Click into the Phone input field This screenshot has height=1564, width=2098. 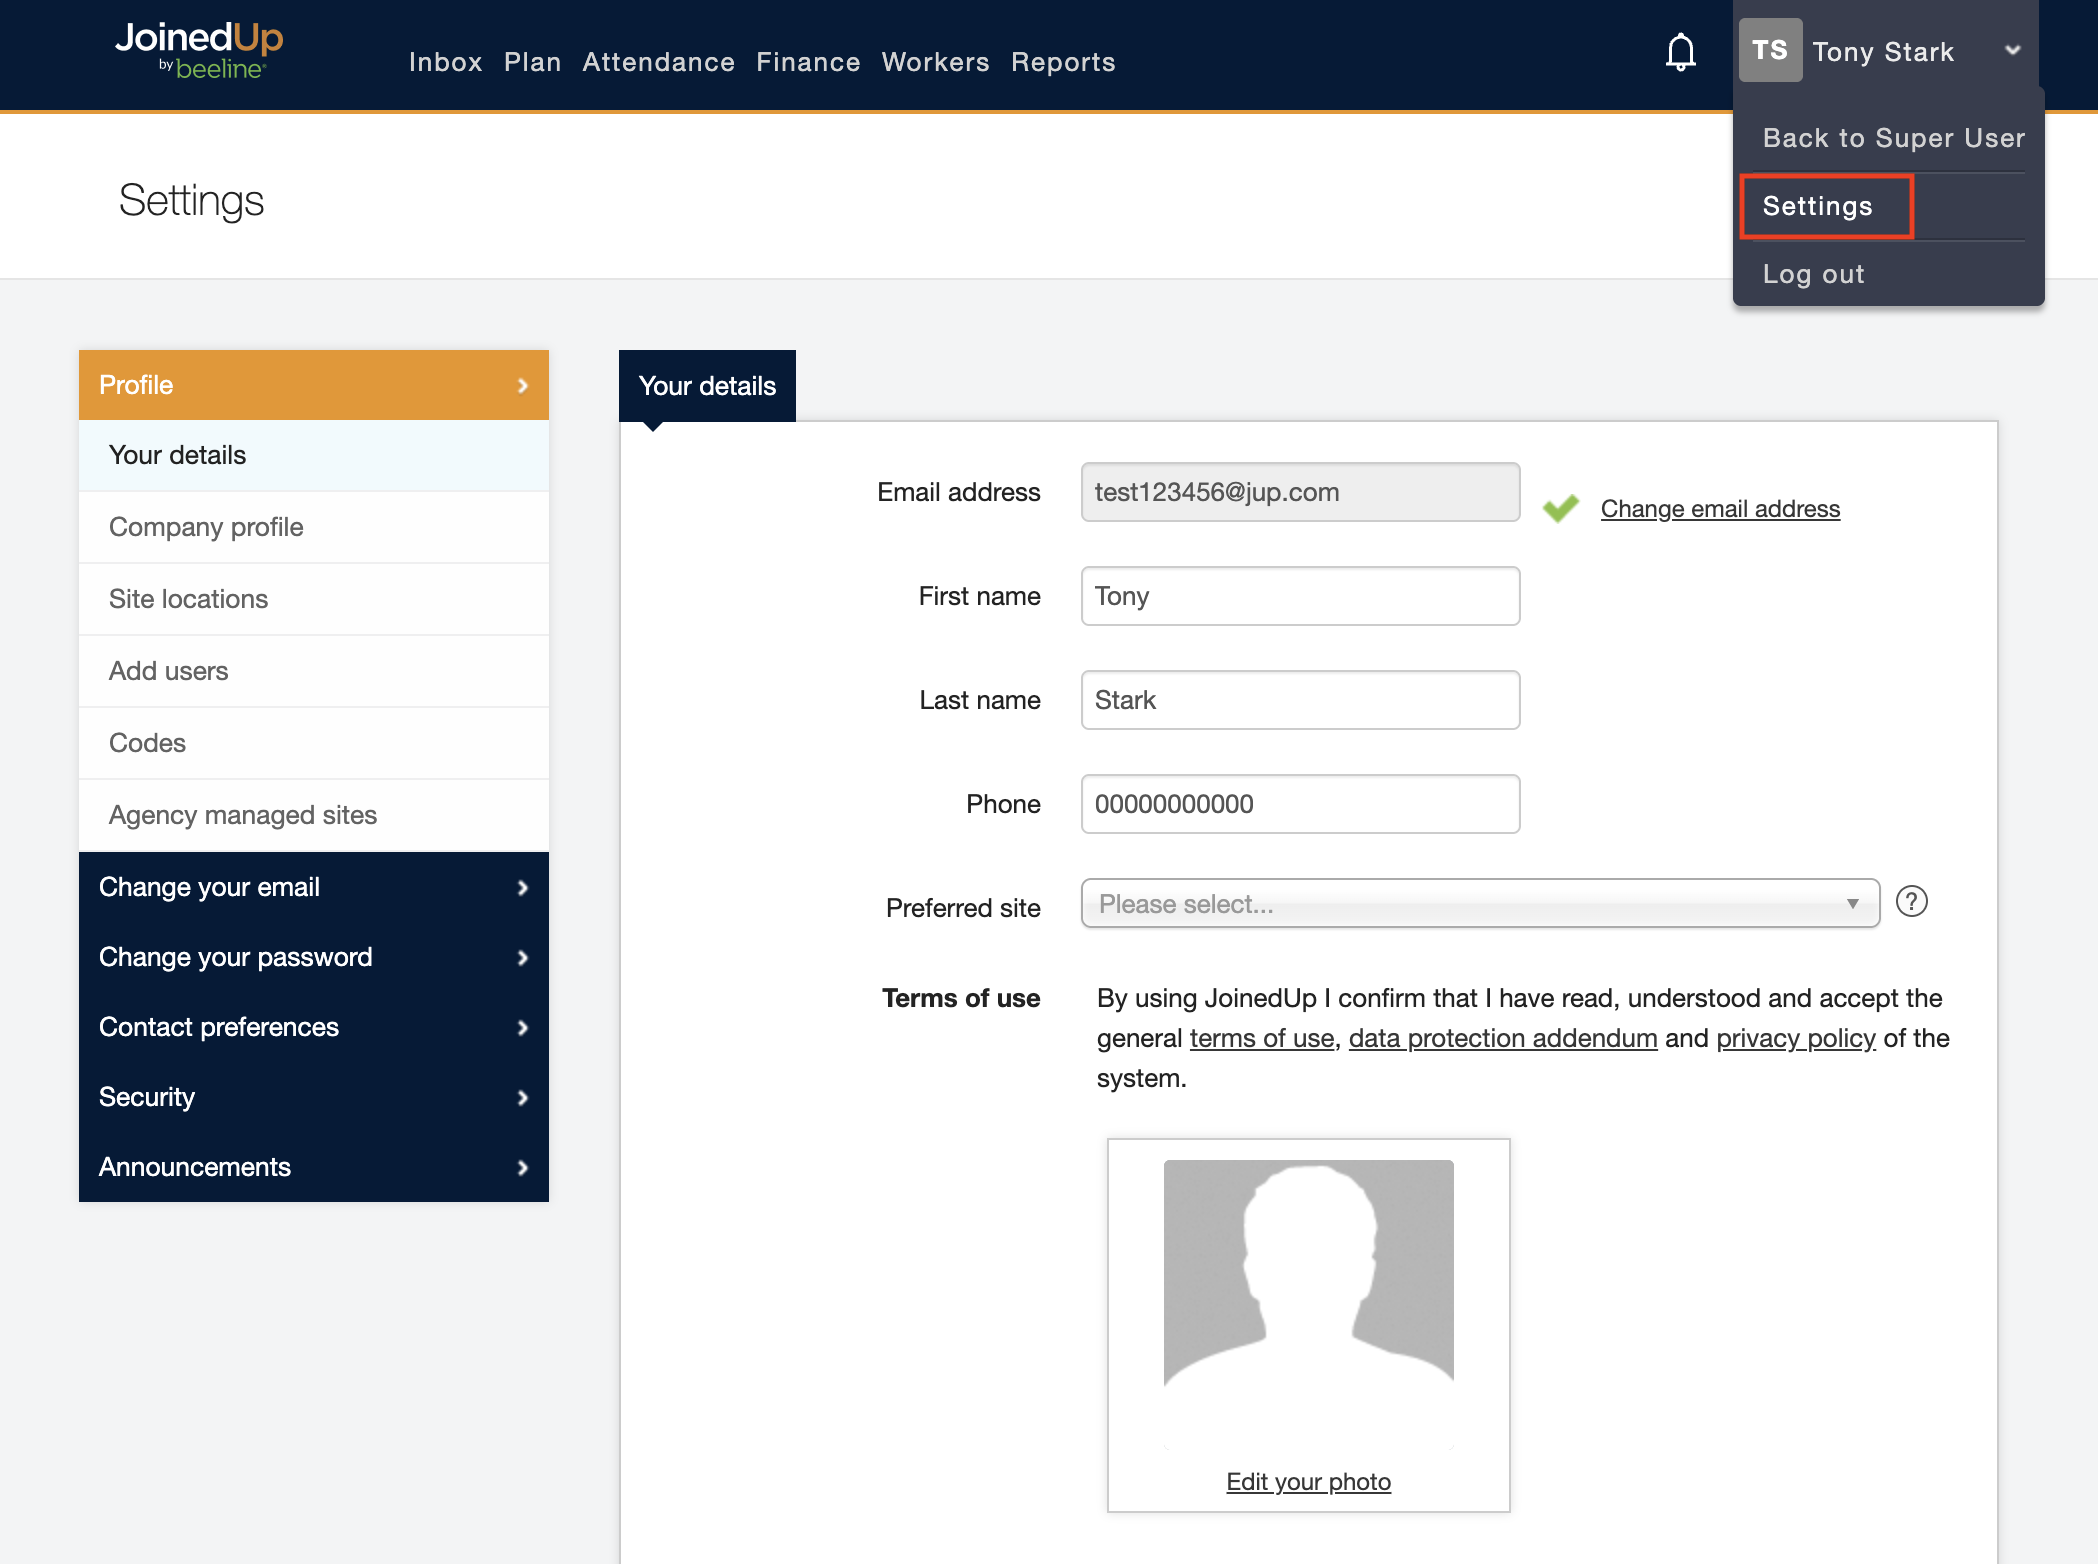coord(1300,804)
